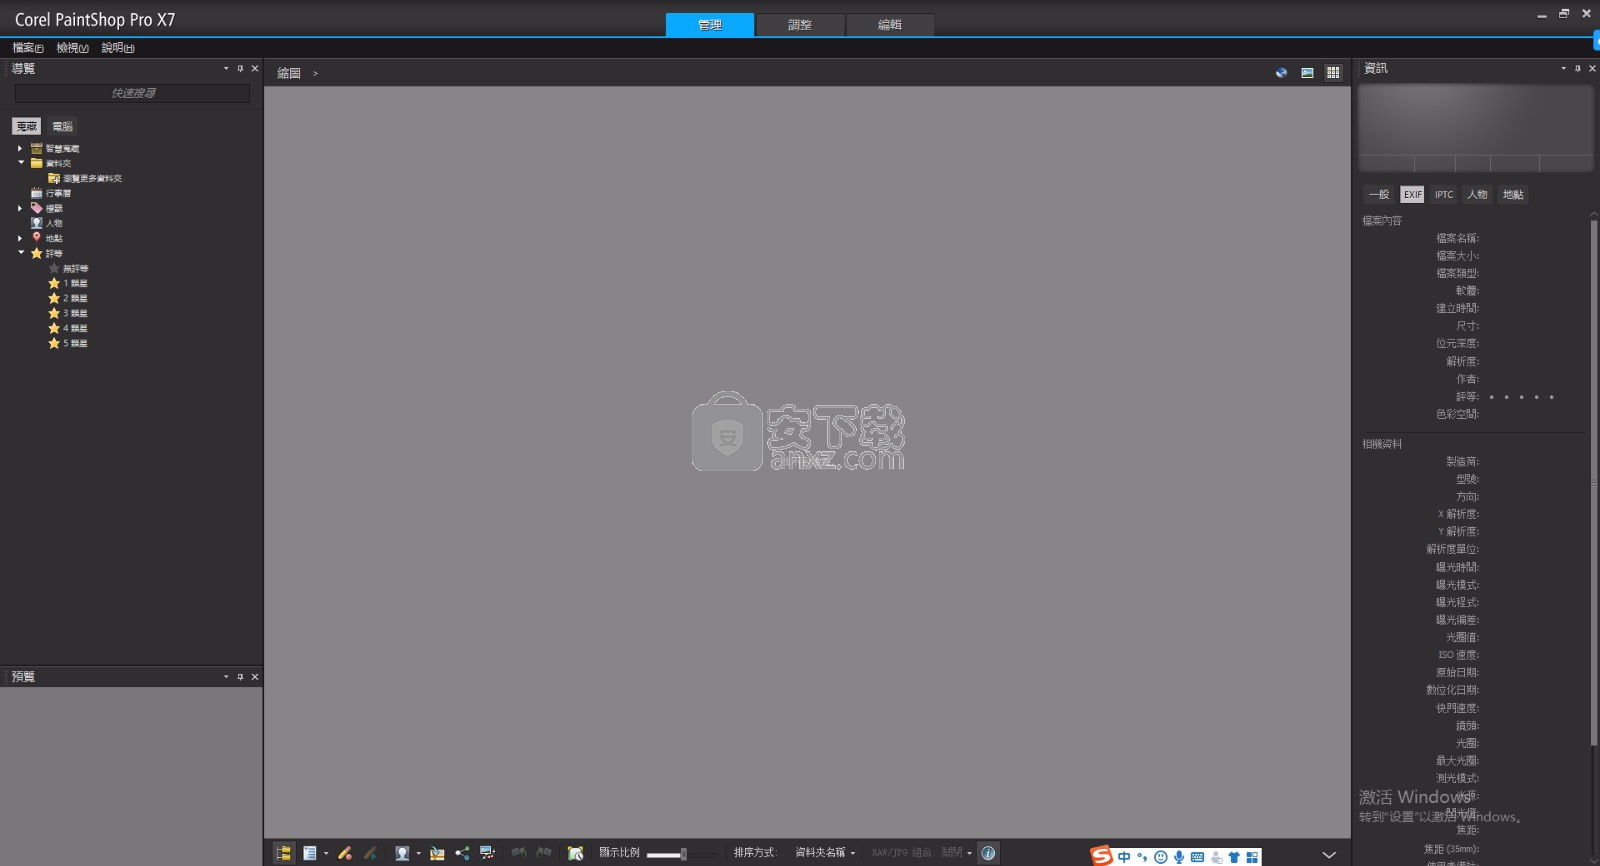Open the 人物 info tab

pos(1477,195)
